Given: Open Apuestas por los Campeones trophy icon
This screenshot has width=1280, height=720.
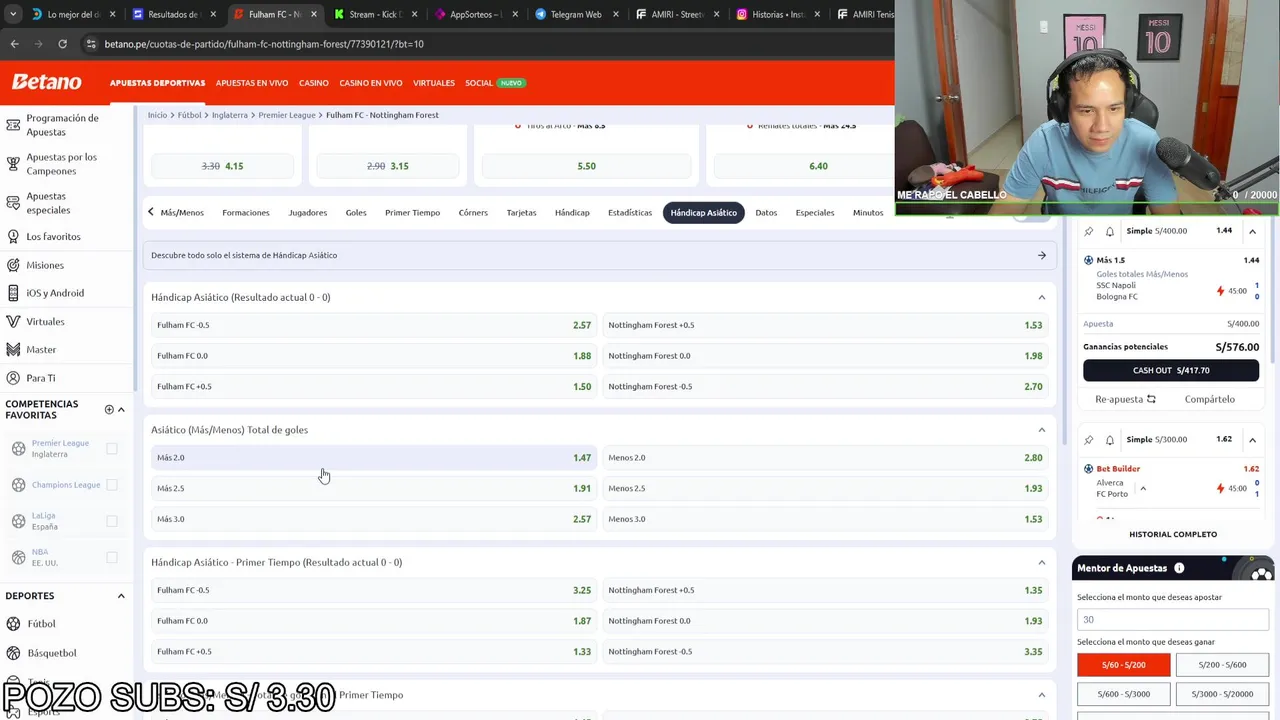Looking at the screenshot, I should [13, 164].
